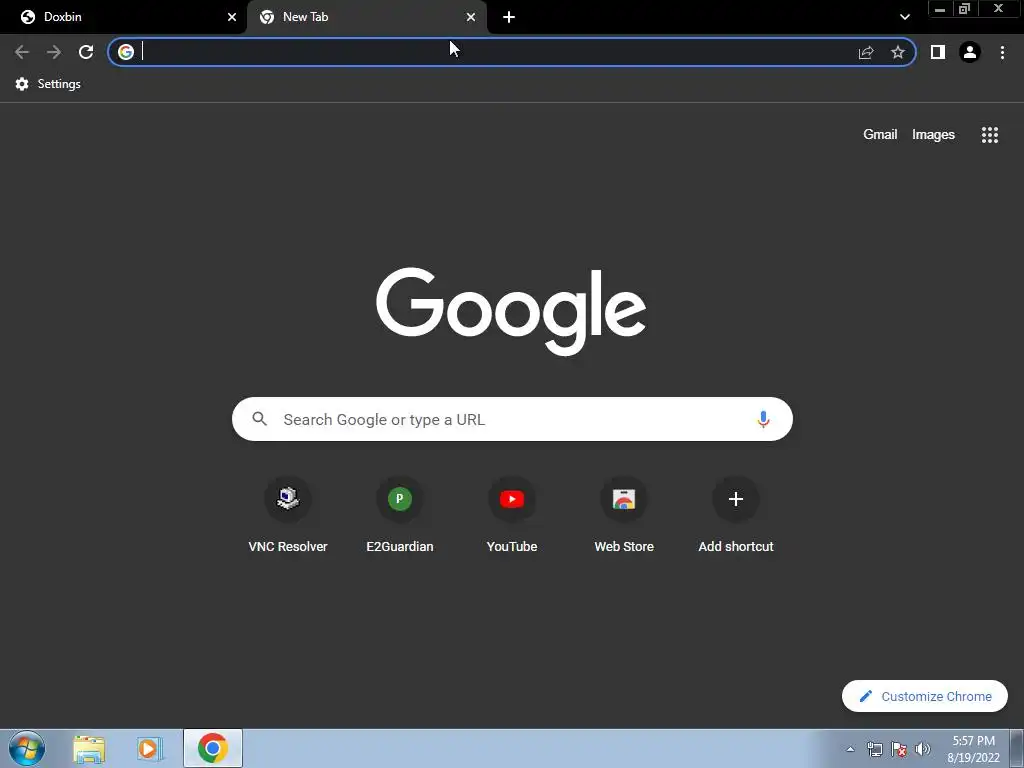Start voice search with microphone icon
Screen dimensions: 1024x768
click(763, 419)
